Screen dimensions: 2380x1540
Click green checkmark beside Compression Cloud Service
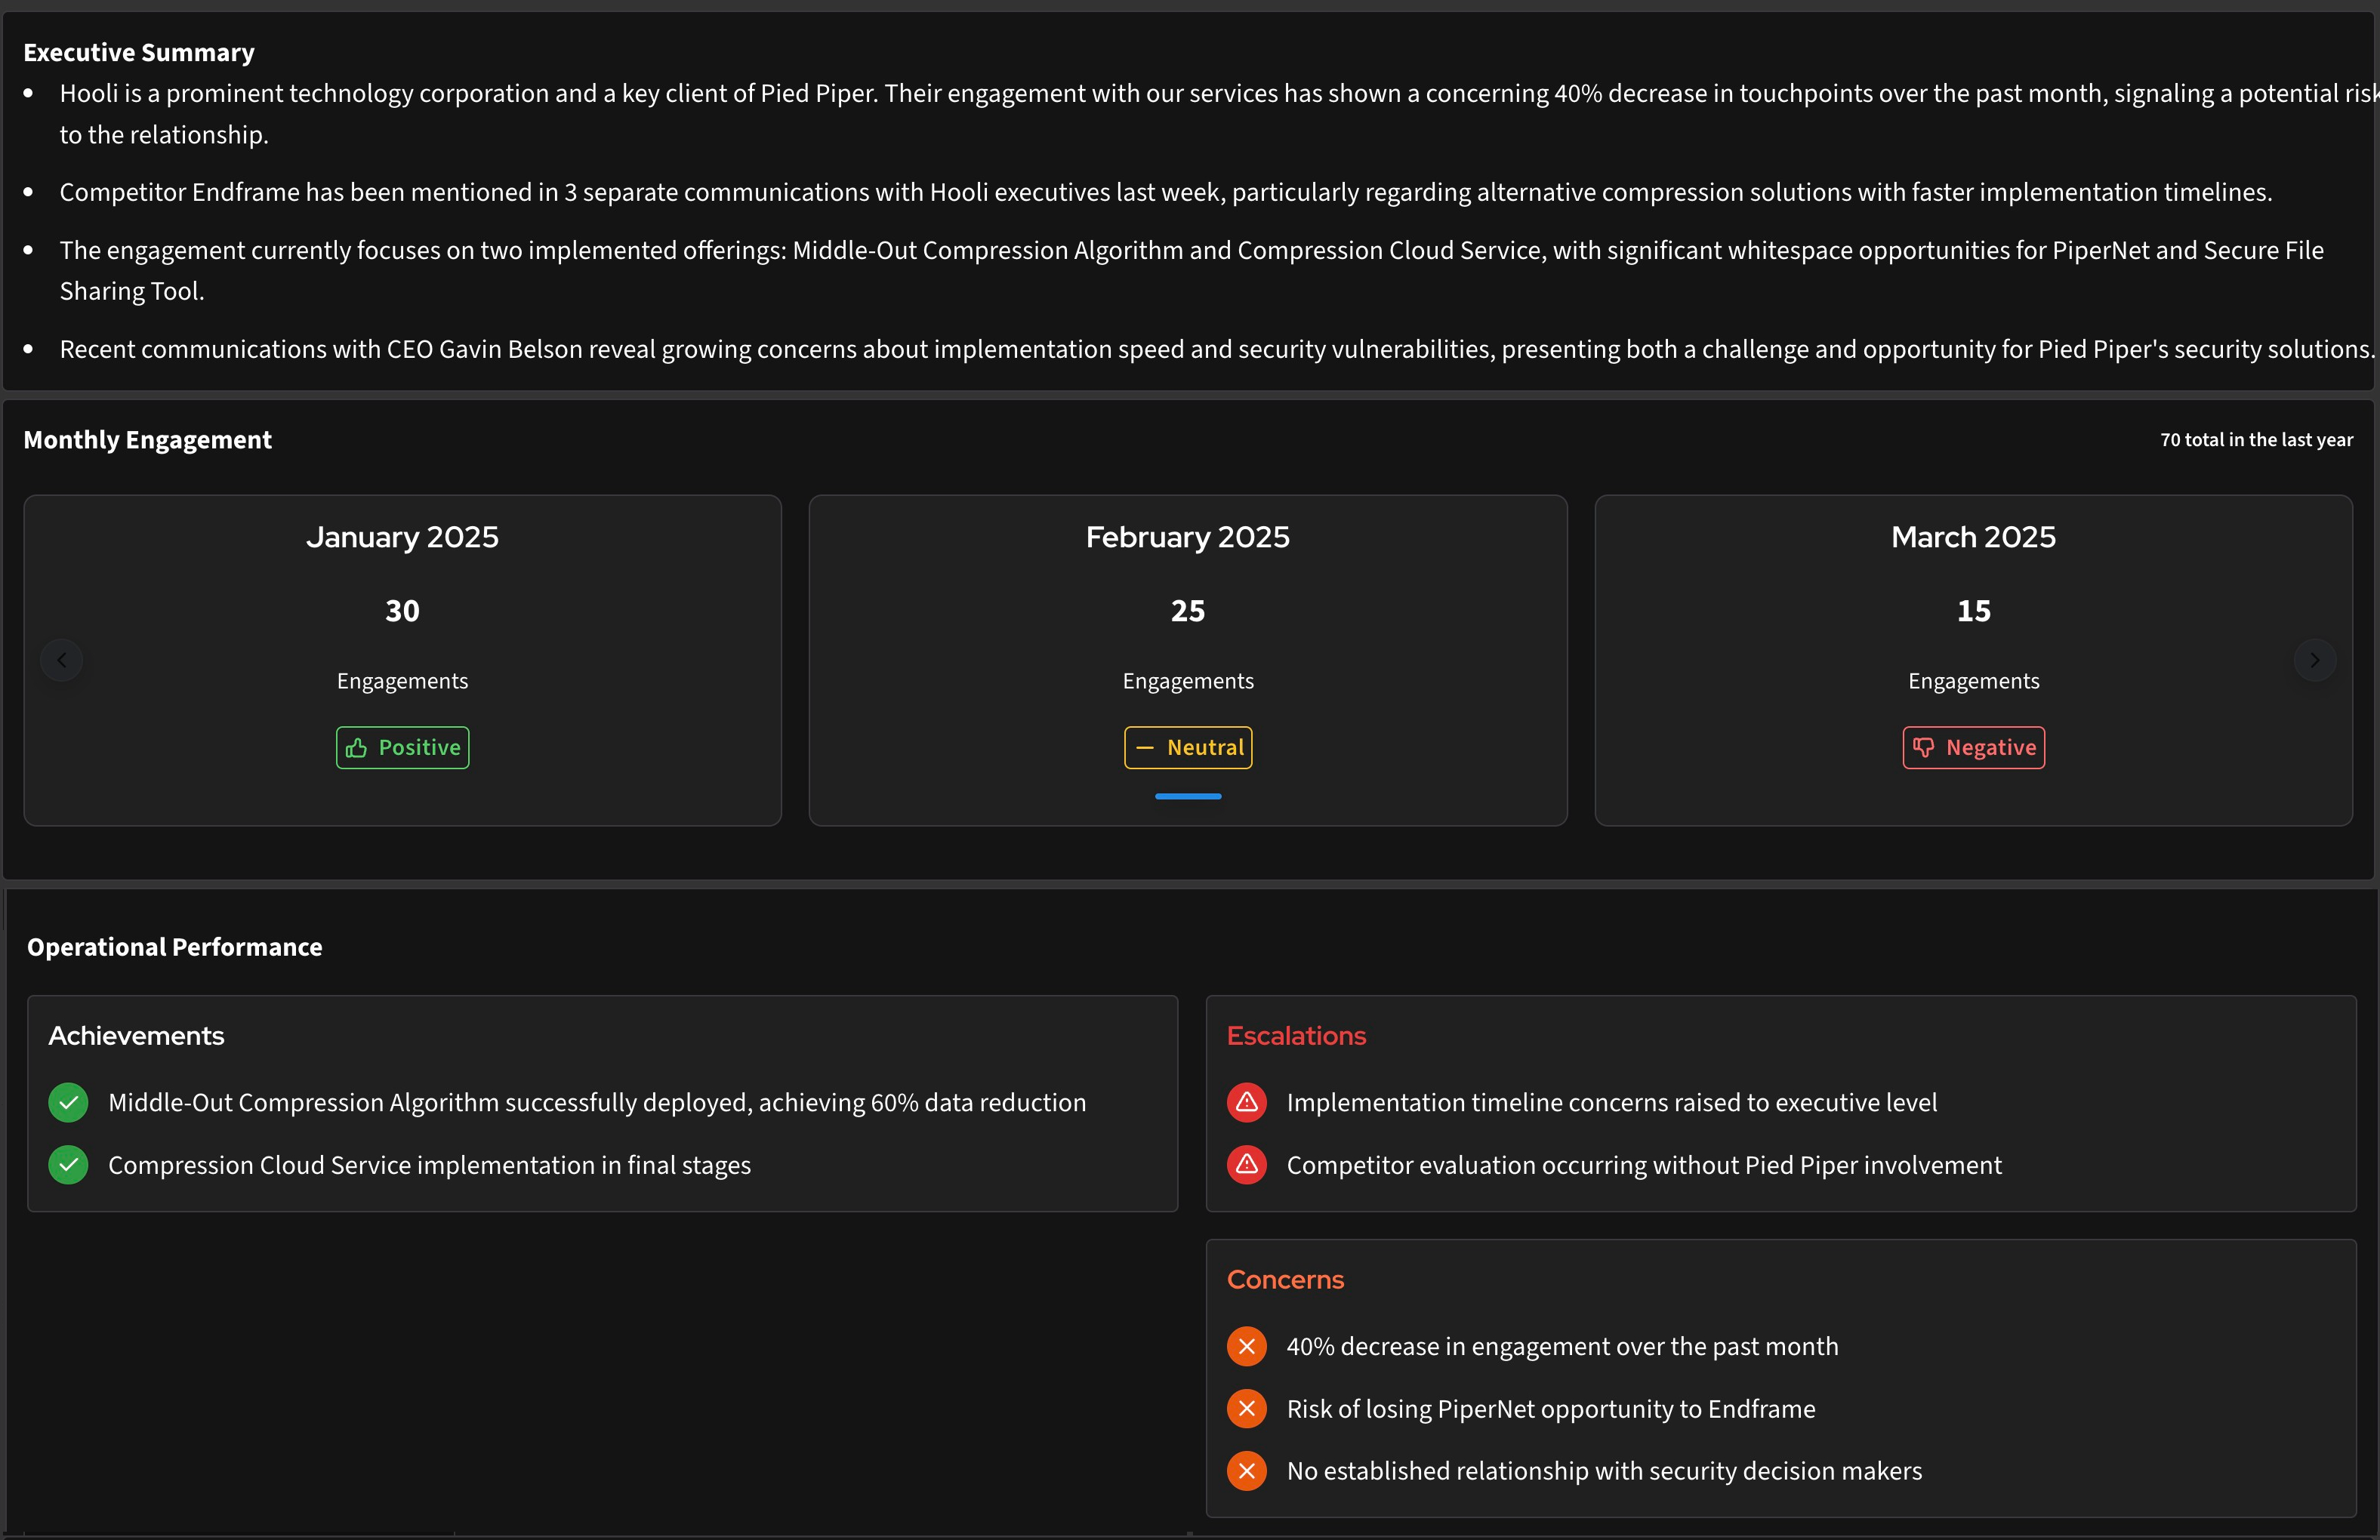(68, 1165)
